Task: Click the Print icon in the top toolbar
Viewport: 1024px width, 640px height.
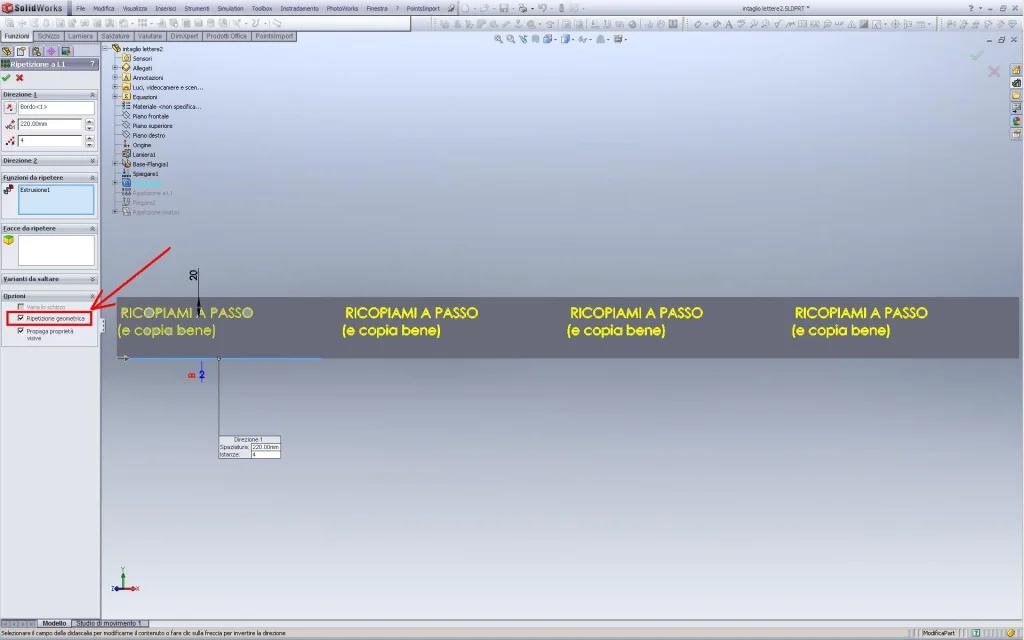Action: [x=522, y=8]
